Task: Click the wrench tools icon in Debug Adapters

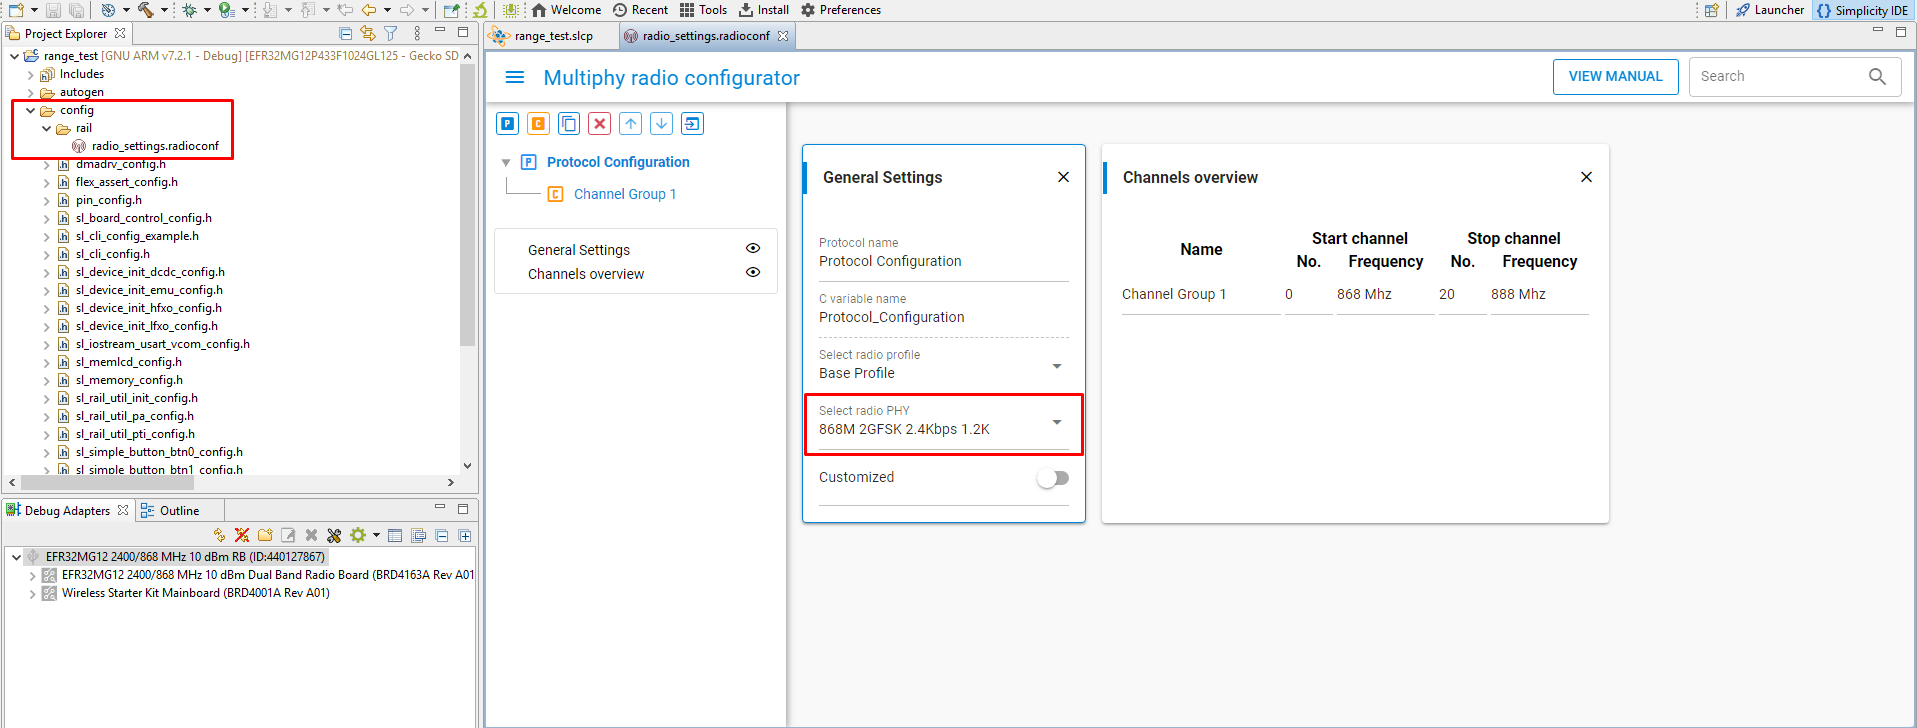Action: pyautogui.click(x=334, y=535)
